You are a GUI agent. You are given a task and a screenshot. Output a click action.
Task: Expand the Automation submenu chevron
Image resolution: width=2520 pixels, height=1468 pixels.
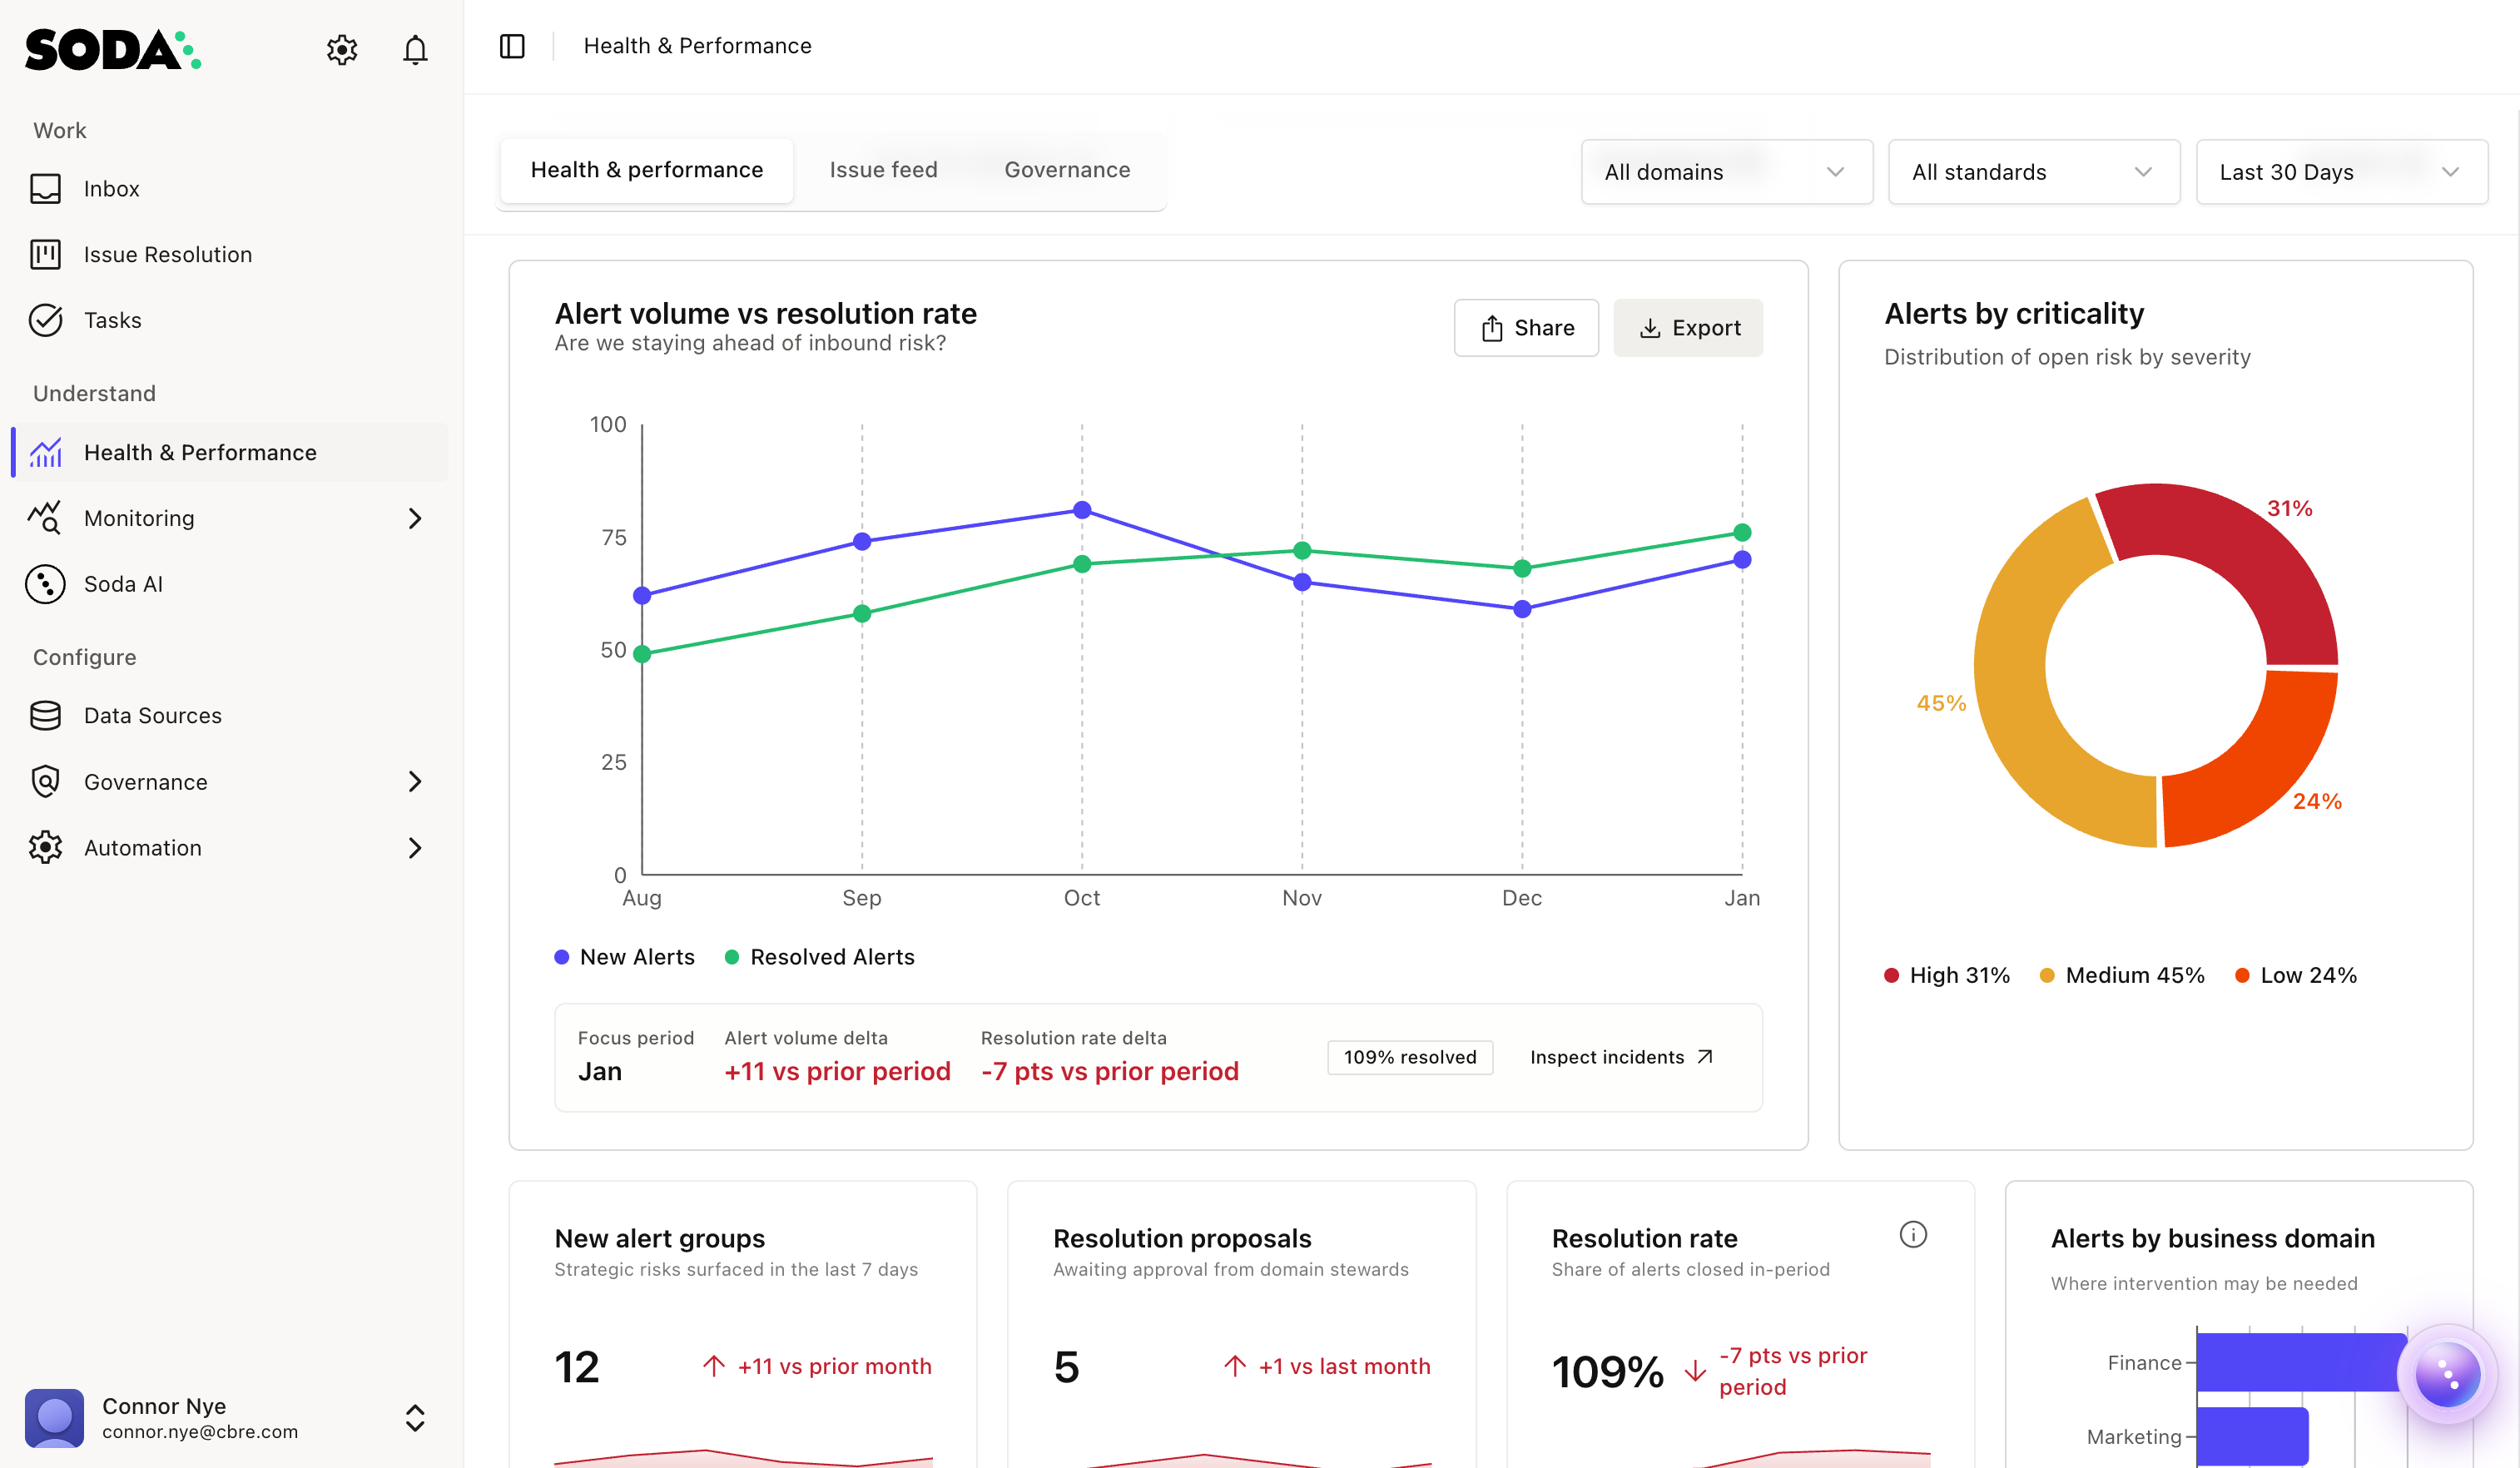coord(415,847)
